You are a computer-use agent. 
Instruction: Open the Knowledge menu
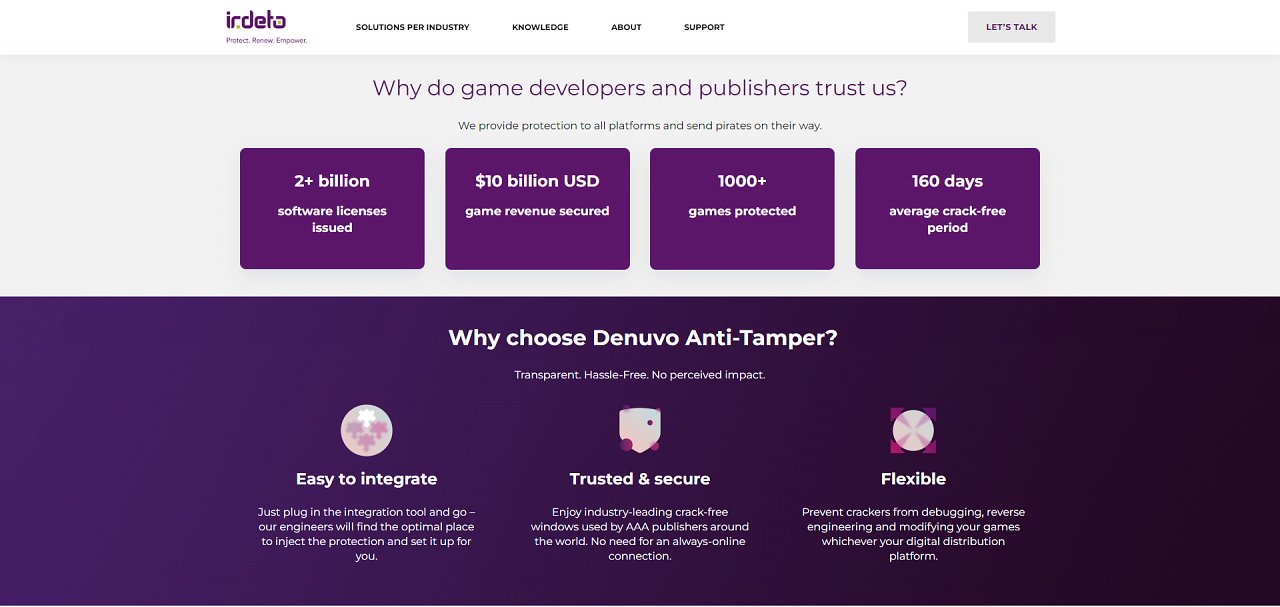click(540, 27)
